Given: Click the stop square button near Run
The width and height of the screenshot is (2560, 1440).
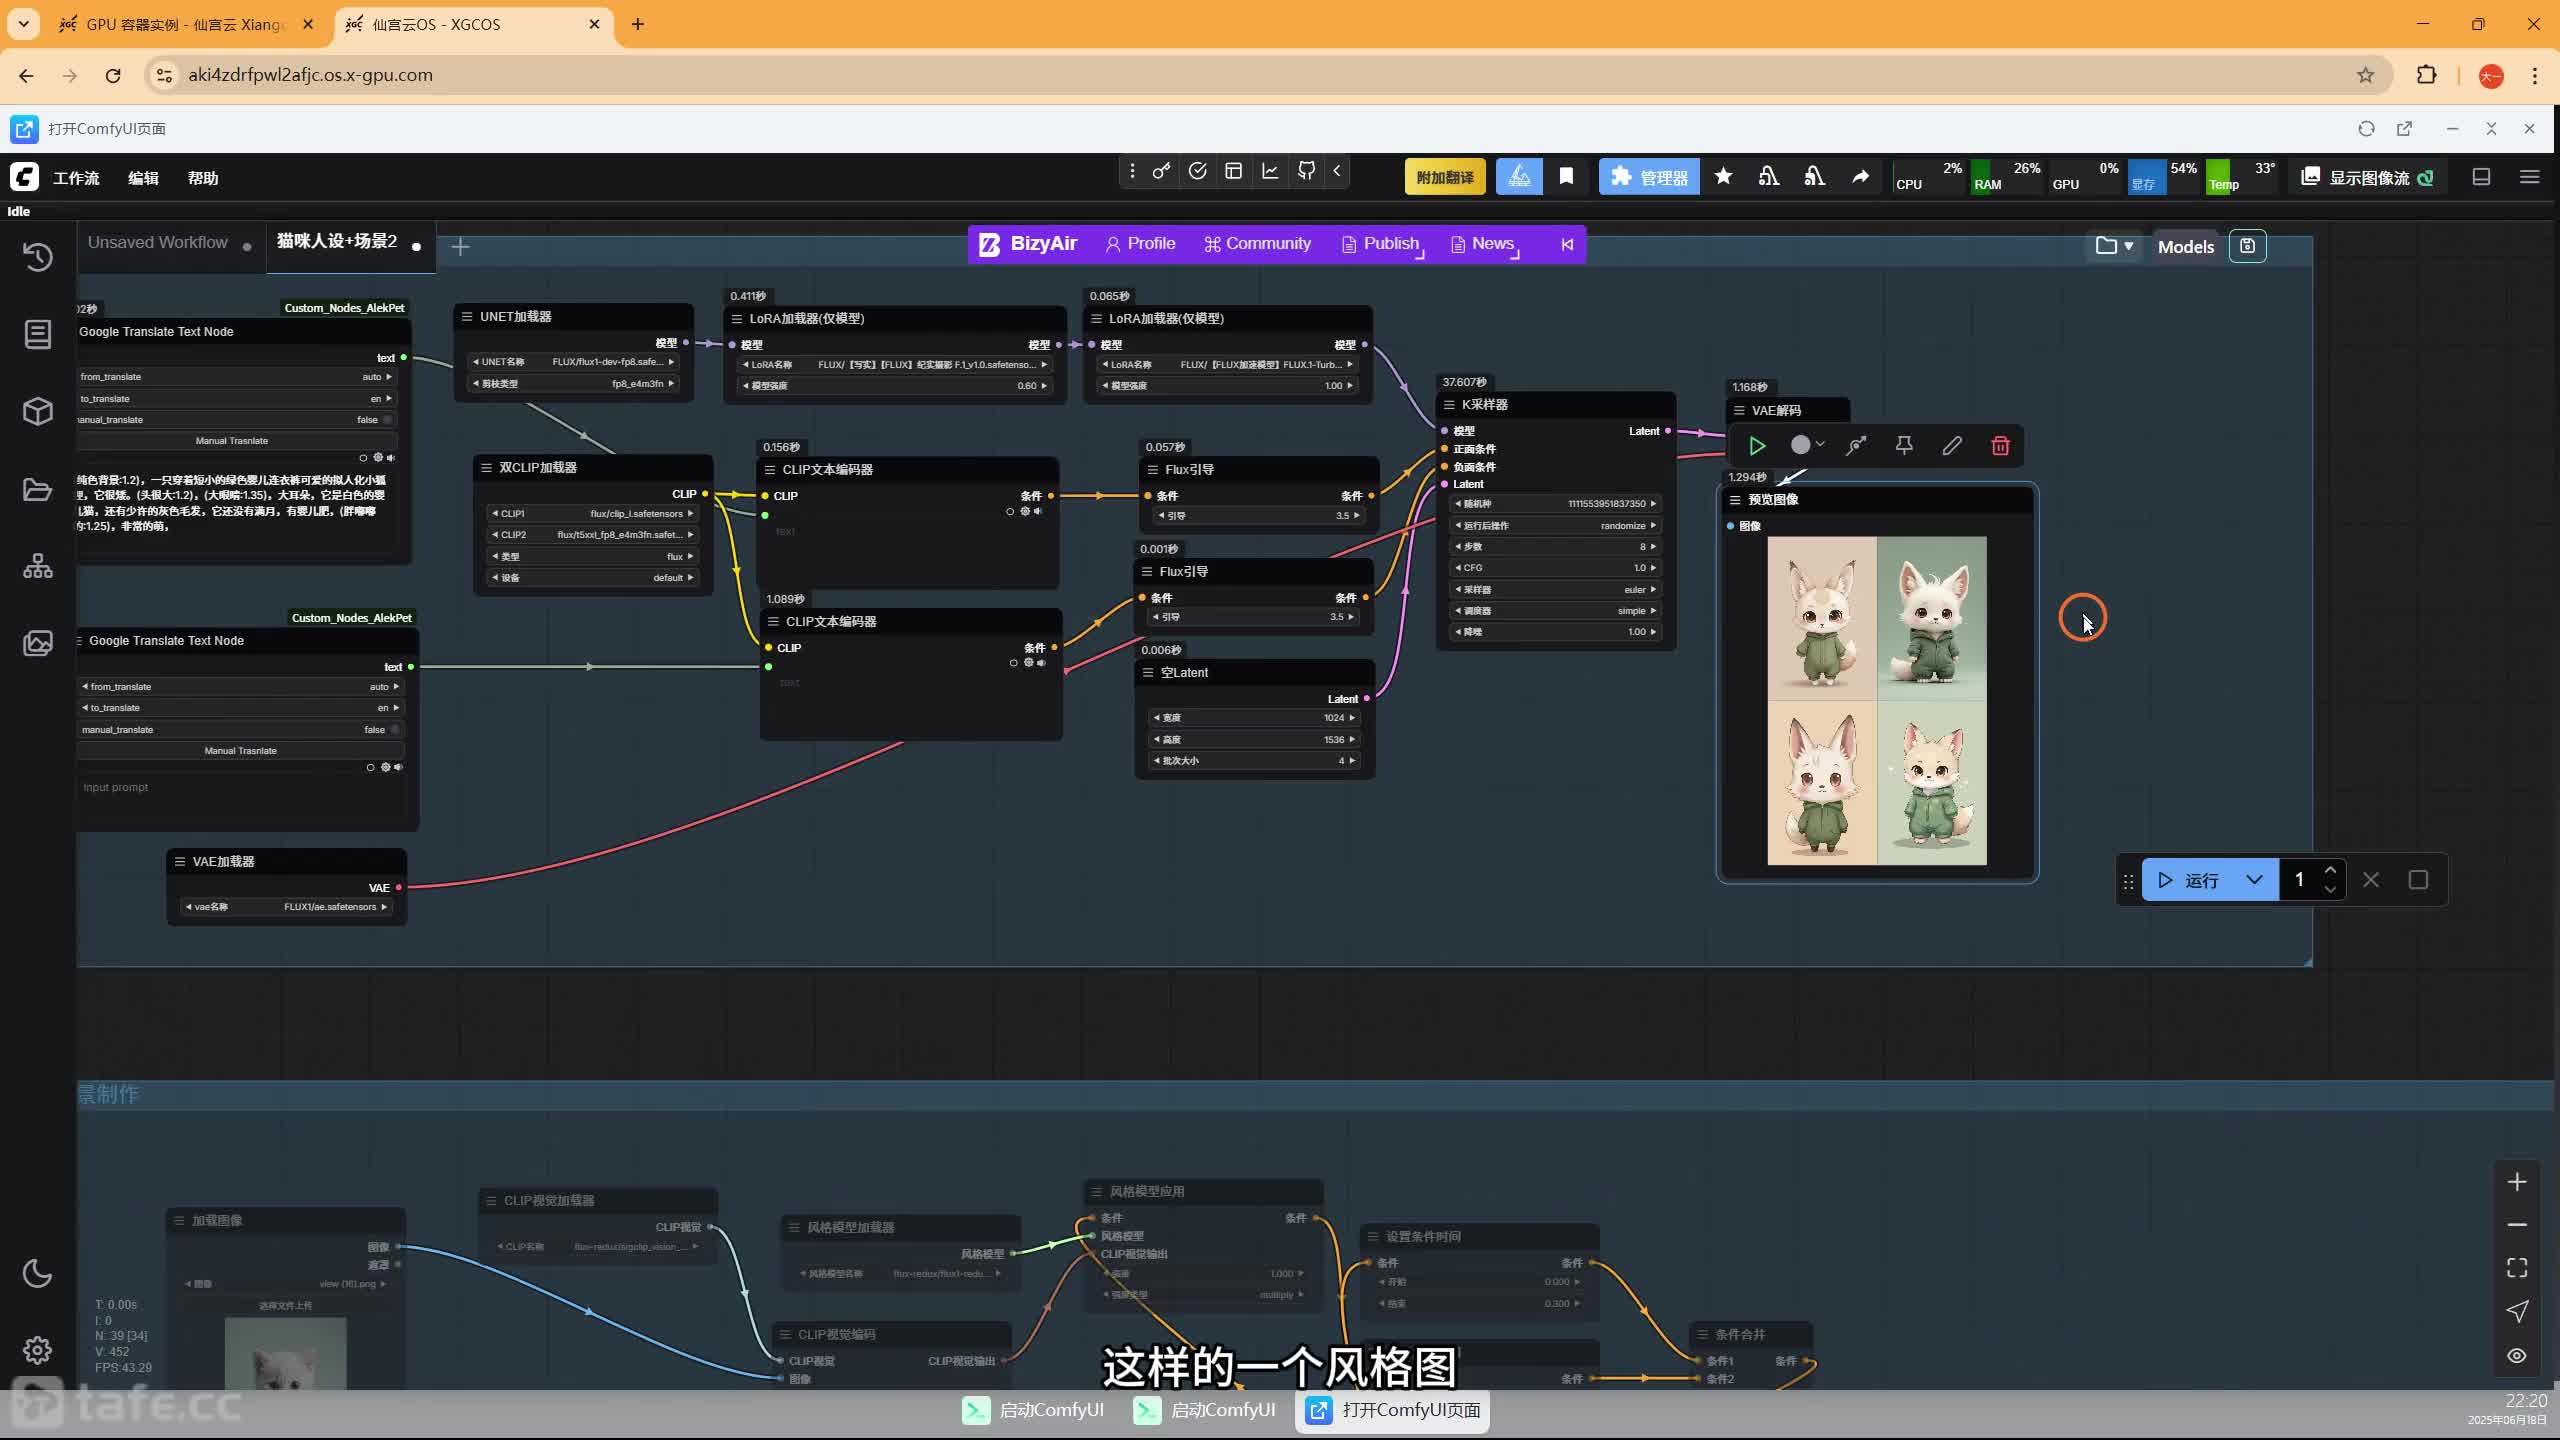Looking at the screenshot, I should (2418, 880).
